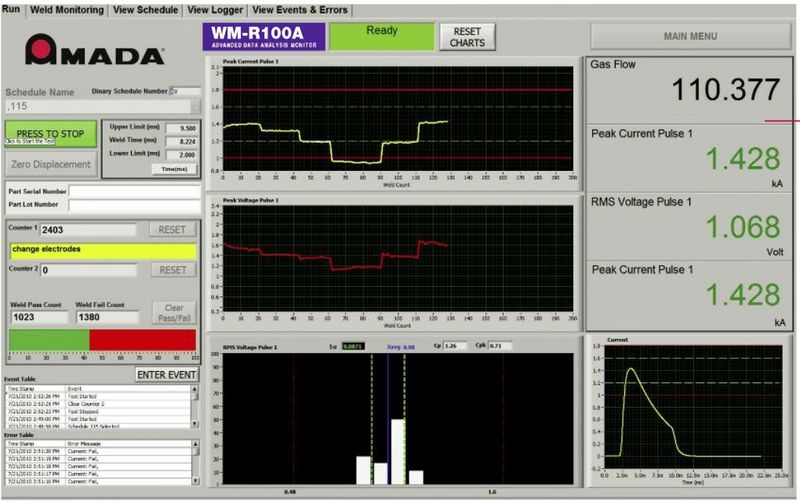Viewport: 800px width, 502px height.
Task: Open the Weld Monitoring tab
Action: pos(67,10)
